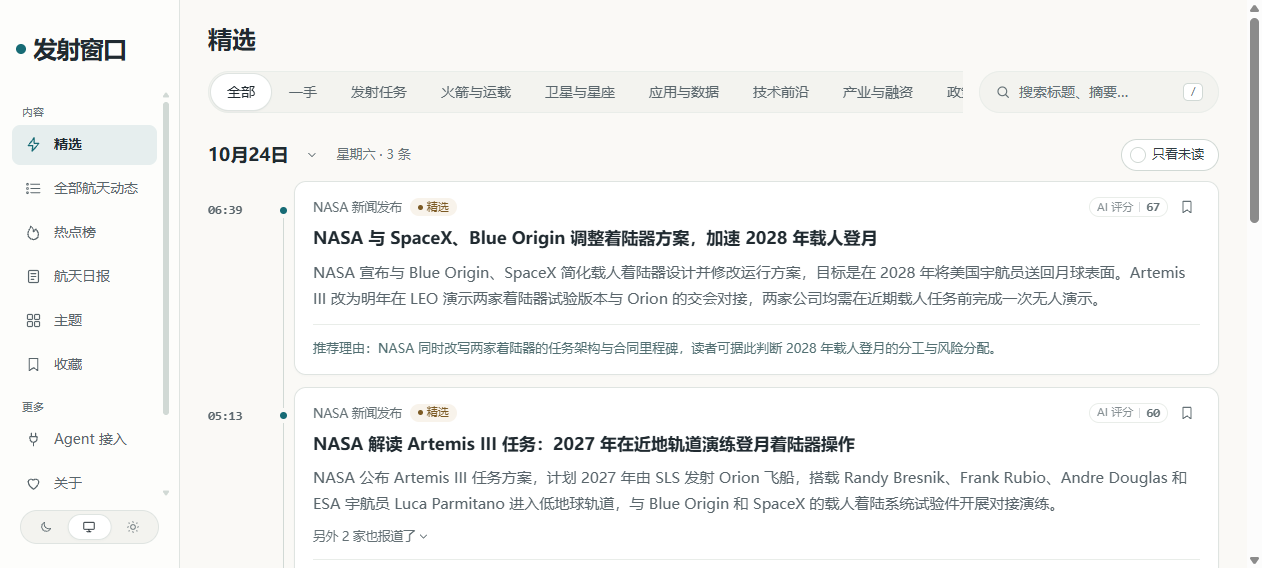The image size is (1262, 568).
Task: Select the 发射任务 tab
Action: [379, 92]
